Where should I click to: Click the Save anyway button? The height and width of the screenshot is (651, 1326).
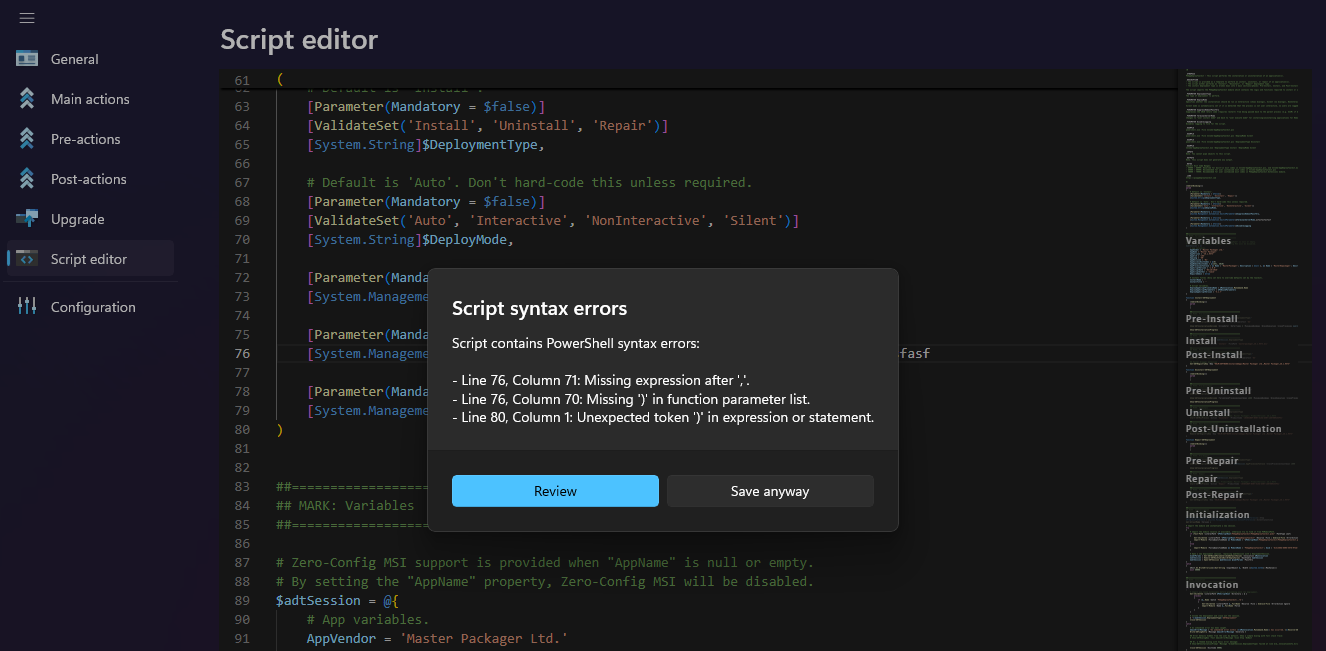[770, 491]
